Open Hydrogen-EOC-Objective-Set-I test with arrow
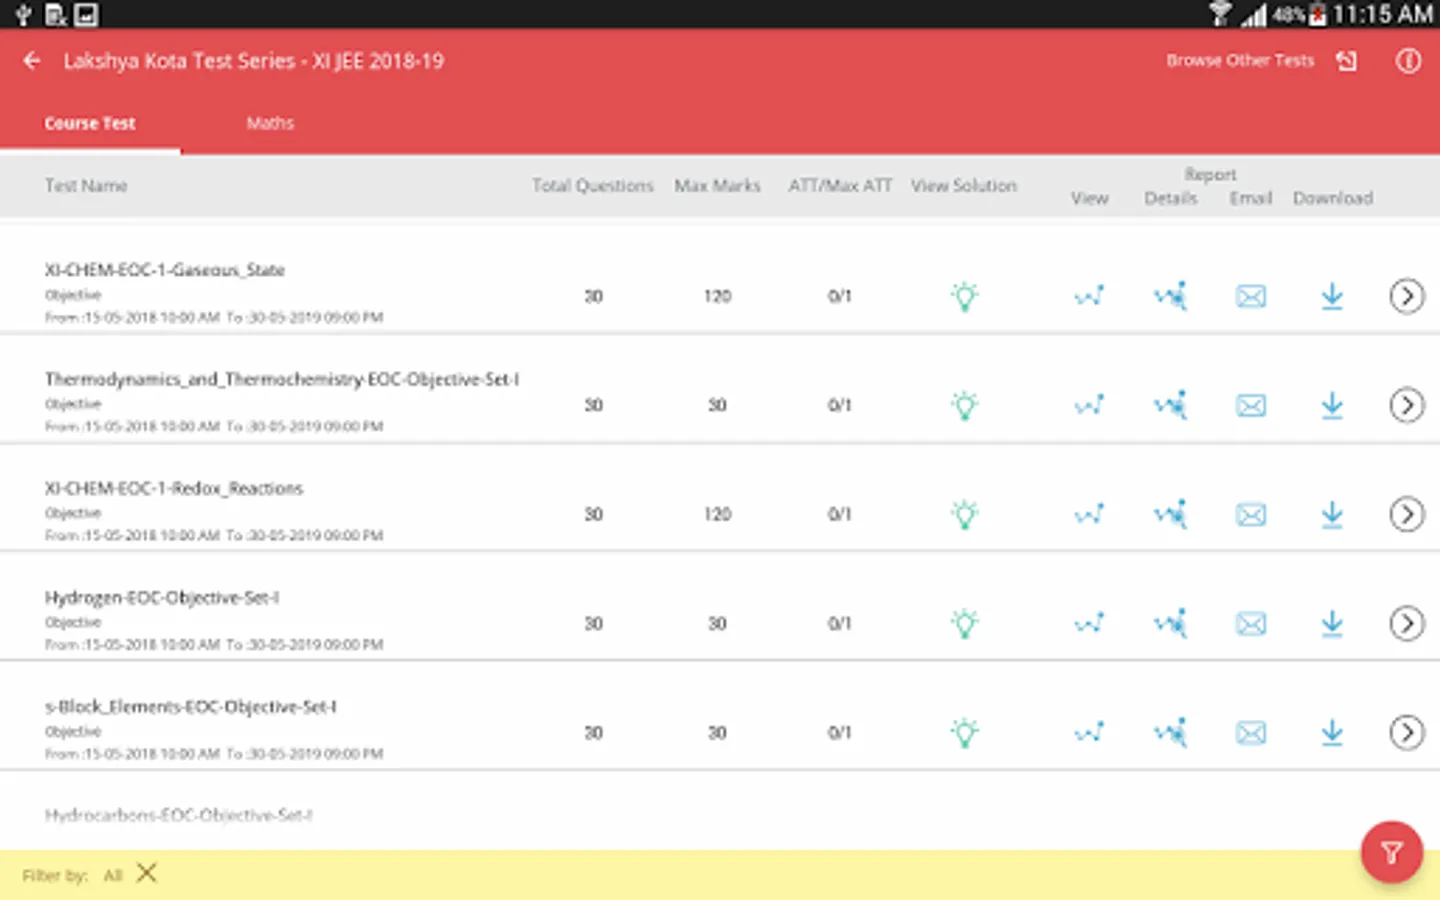 [1407, 623]
